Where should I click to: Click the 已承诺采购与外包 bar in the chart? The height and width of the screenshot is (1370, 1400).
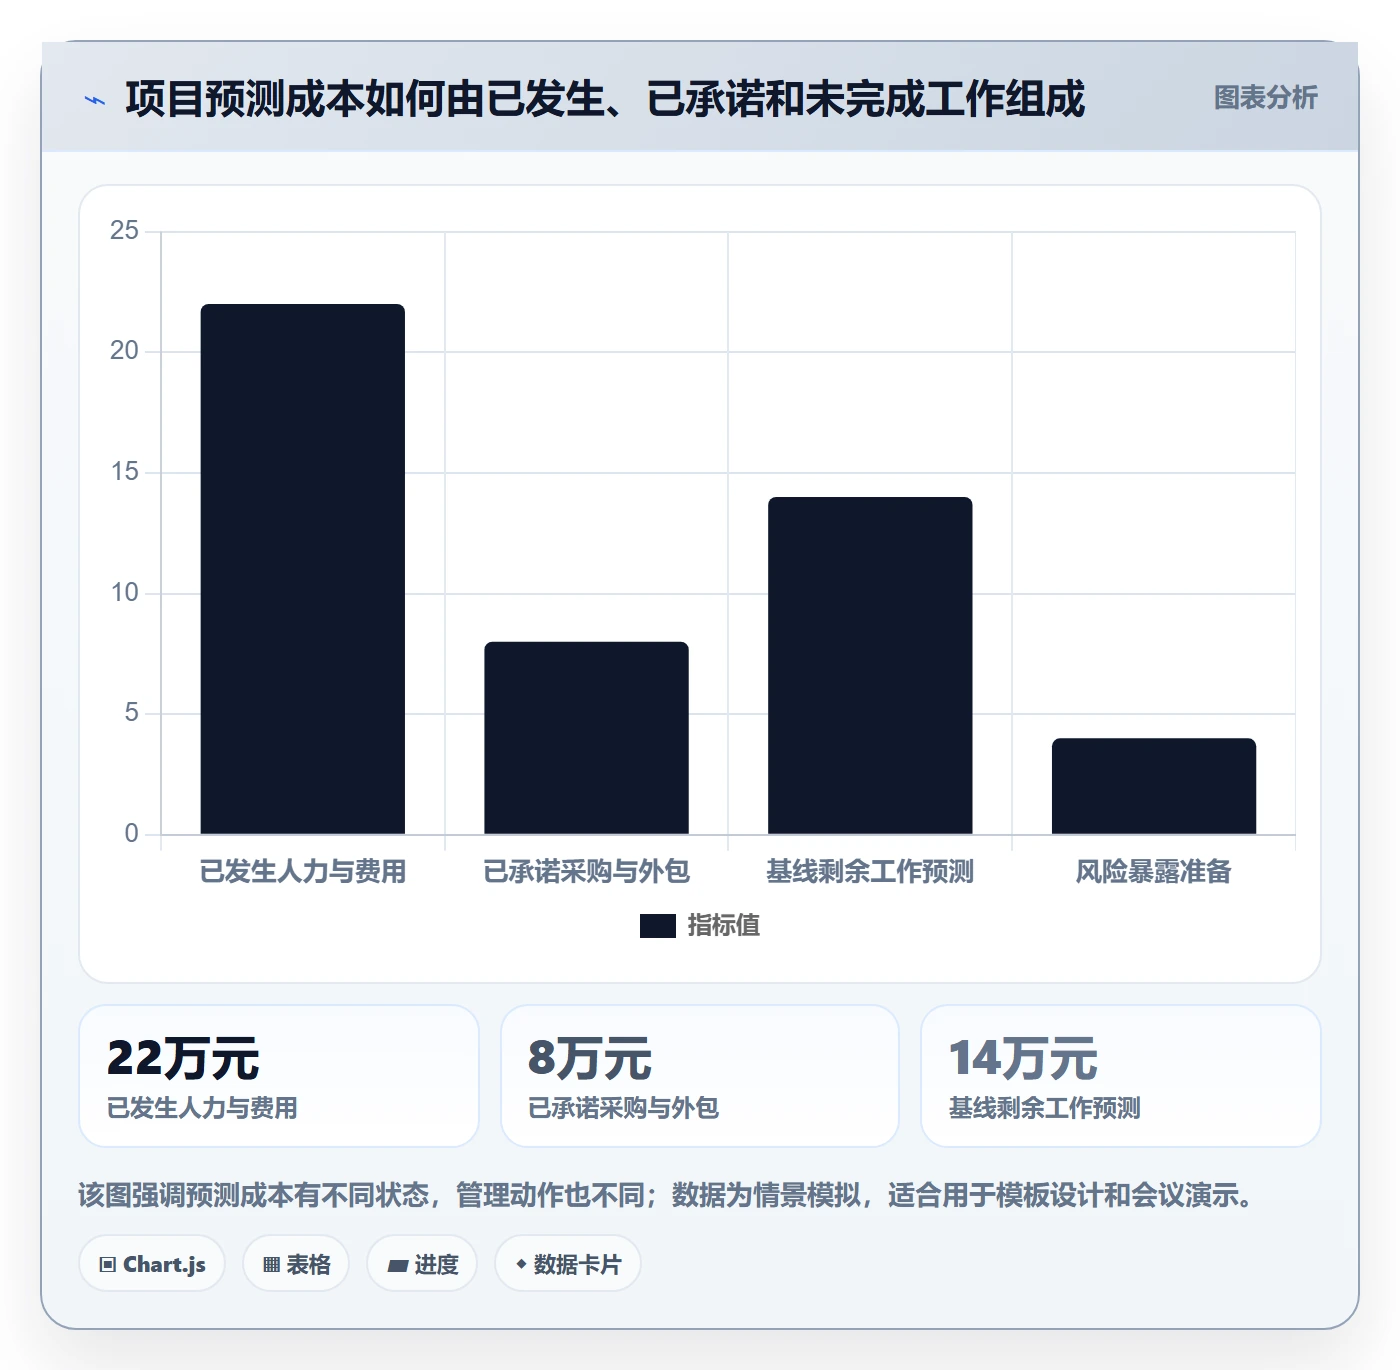(x=587, y=738)
